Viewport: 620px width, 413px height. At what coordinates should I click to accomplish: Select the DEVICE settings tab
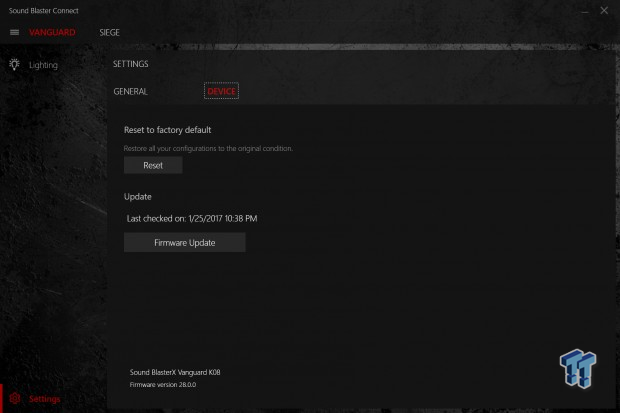pos(221,91)
